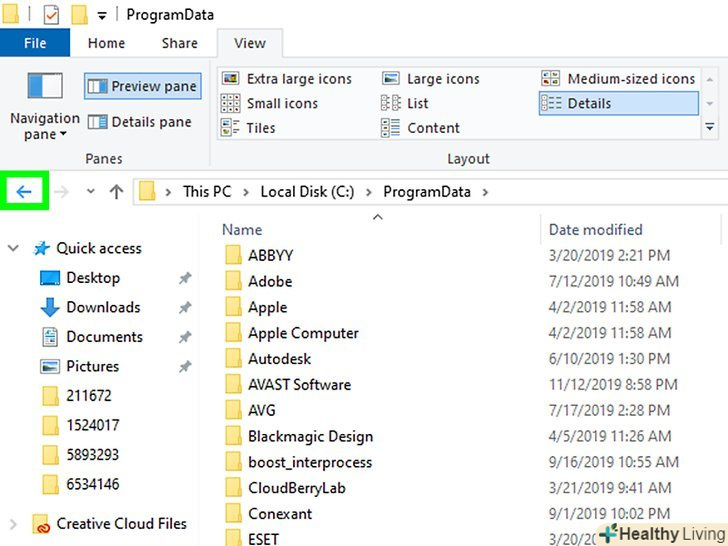Sort by the Date modified column
The height and width of the screenshot is (546, 728).
[596, 229]
